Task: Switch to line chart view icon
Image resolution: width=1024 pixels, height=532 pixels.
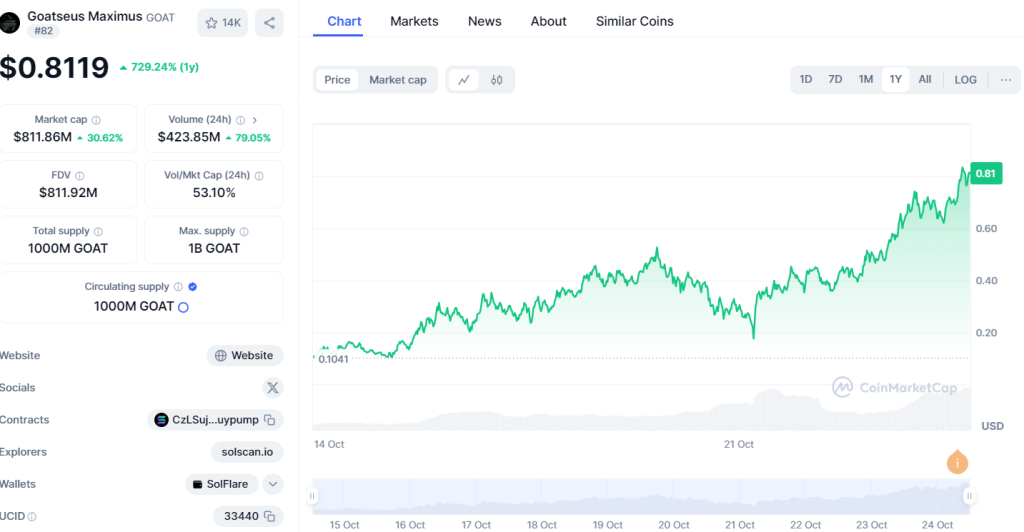Action: point(464,80)
